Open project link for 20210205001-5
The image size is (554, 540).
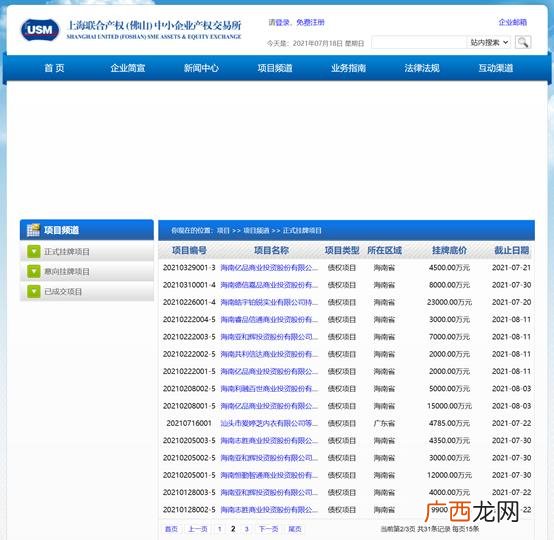tap(269, 475)
